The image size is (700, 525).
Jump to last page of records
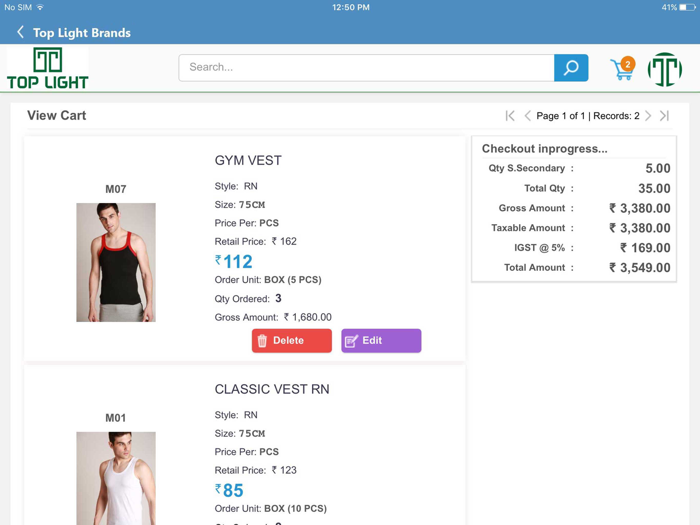click(x=664, y=116)
